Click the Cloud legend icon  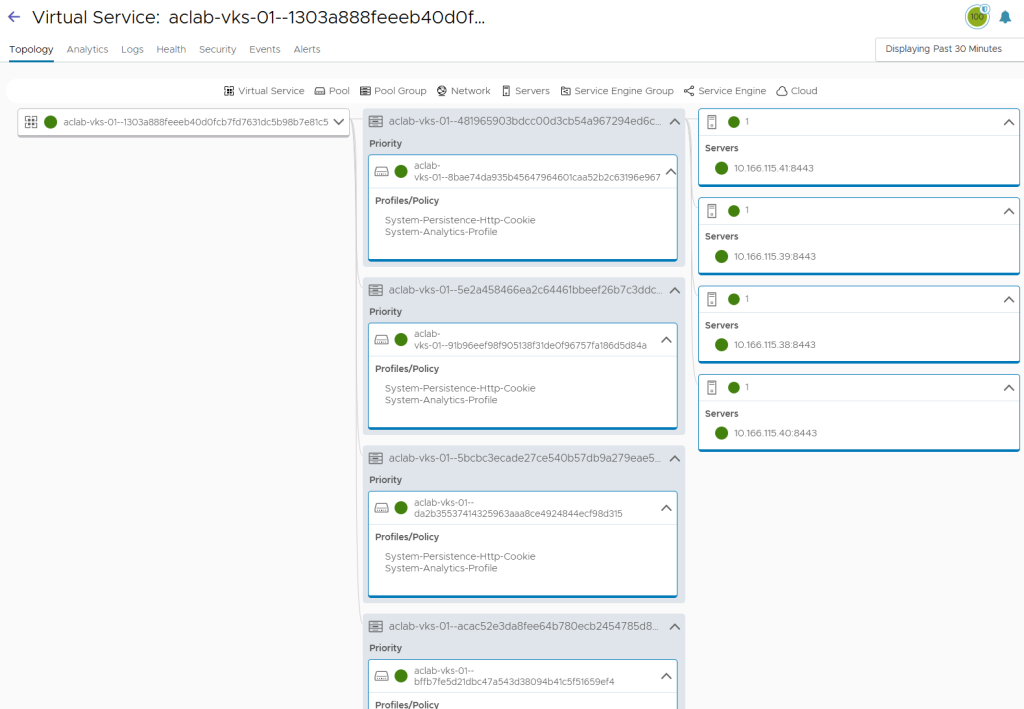[x=782, y=91]
